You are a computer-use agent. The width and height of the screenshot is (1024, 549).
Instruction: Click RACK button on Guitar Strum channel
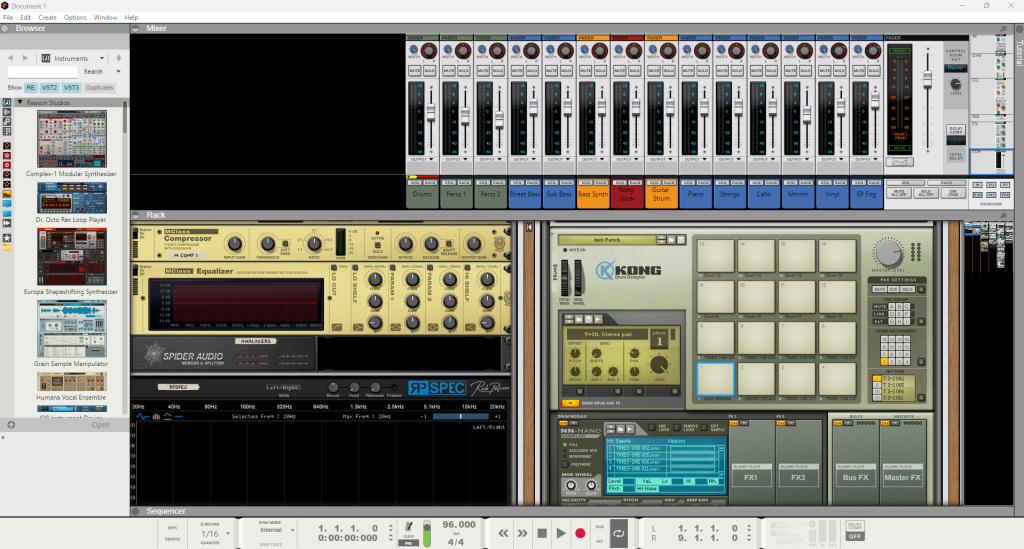pyautogui.click(x=669, y=183)
